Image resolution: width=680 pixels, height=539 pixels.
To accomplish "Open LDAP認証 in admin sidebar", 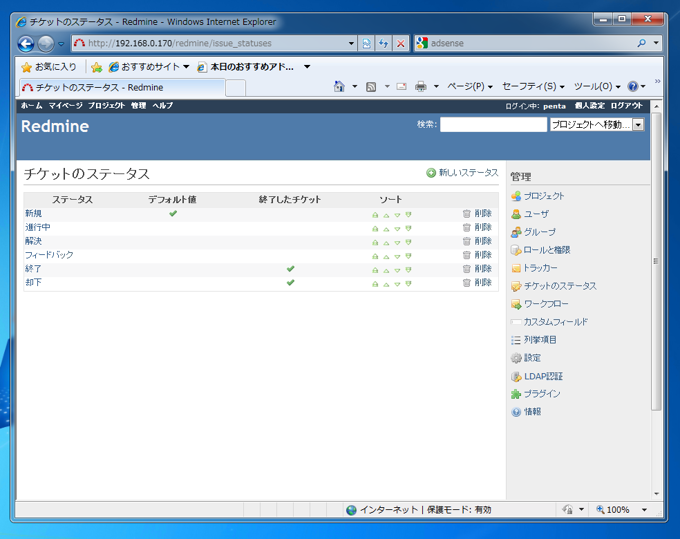I will [543, 376].
